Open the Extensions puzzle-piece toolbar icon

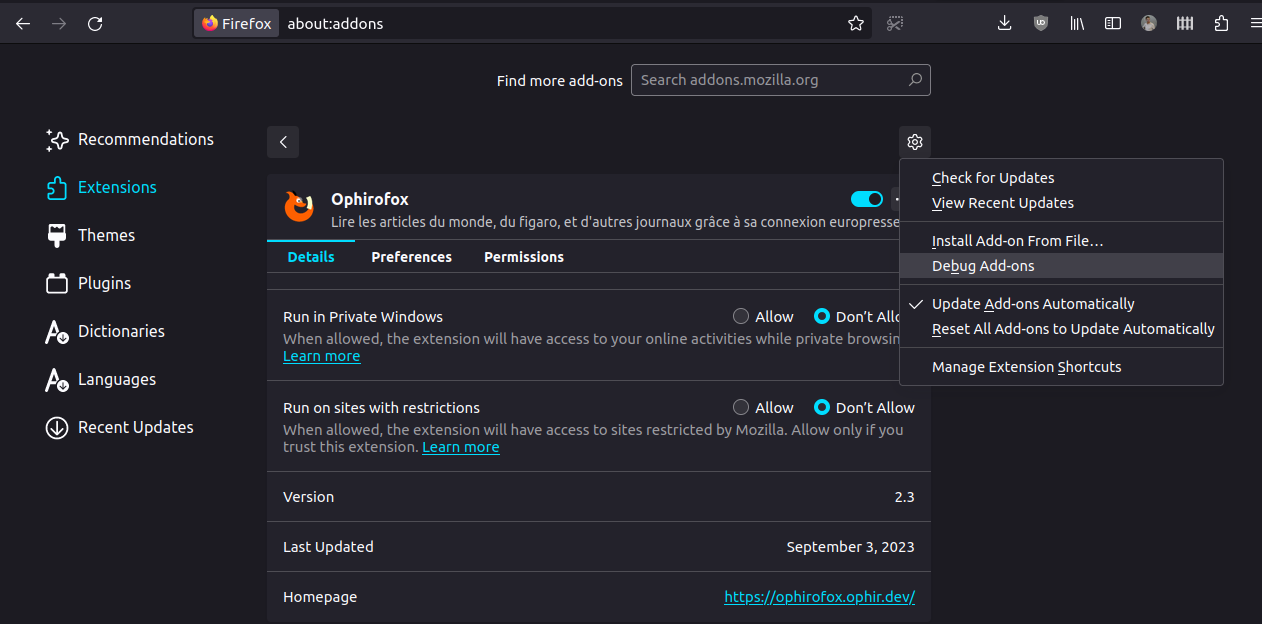[1221, 23]
